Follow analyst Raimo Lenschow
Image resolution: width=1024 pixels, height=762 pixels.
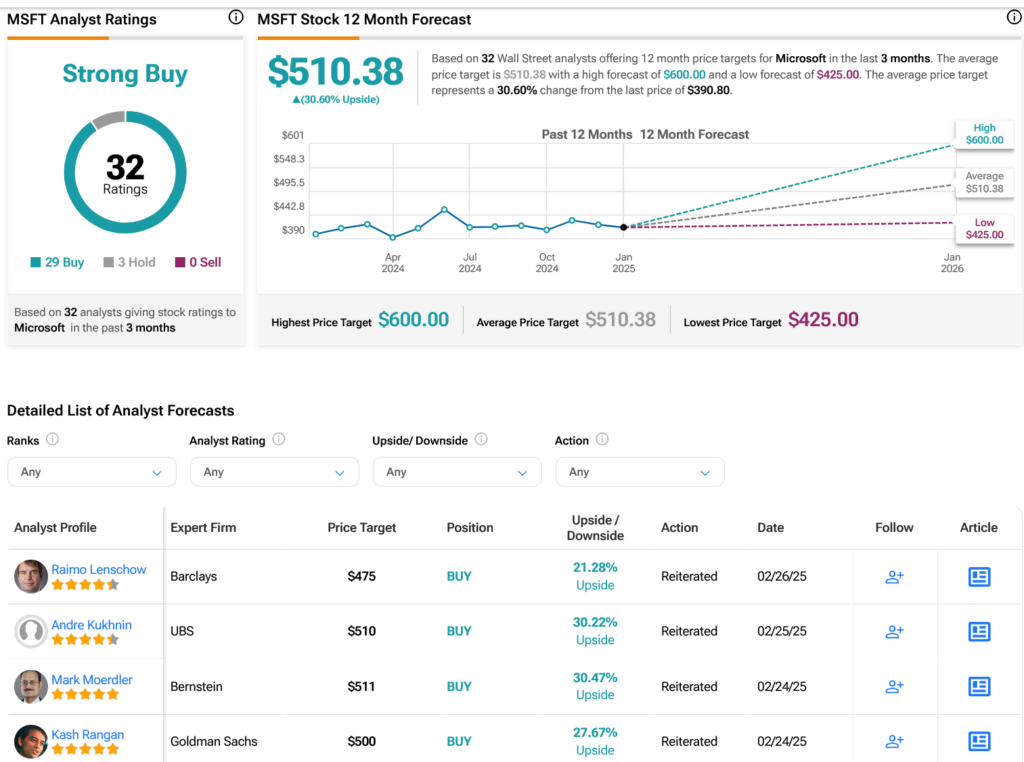(894, 577)
